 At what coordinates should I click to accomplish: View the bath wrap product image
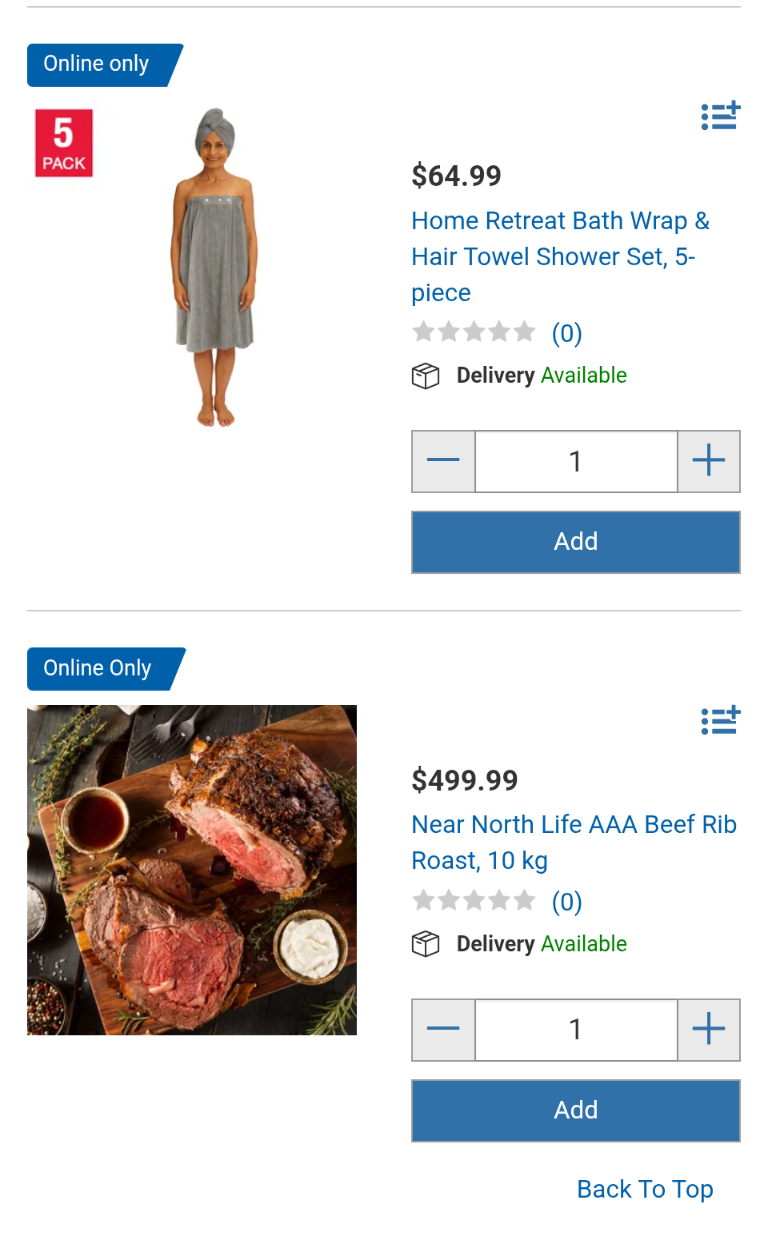pyautogui.click(x=213, y=267)
